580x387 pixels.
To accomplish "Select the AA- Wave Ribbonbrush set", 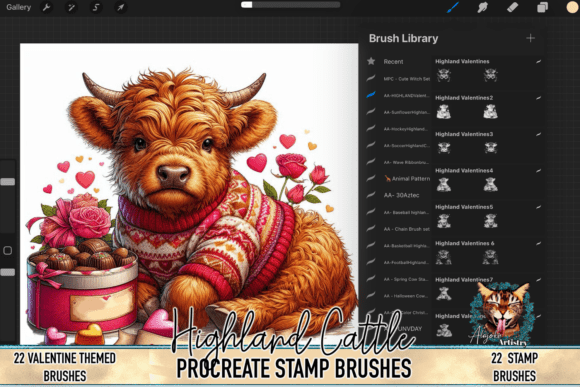I will pos(398,162).
